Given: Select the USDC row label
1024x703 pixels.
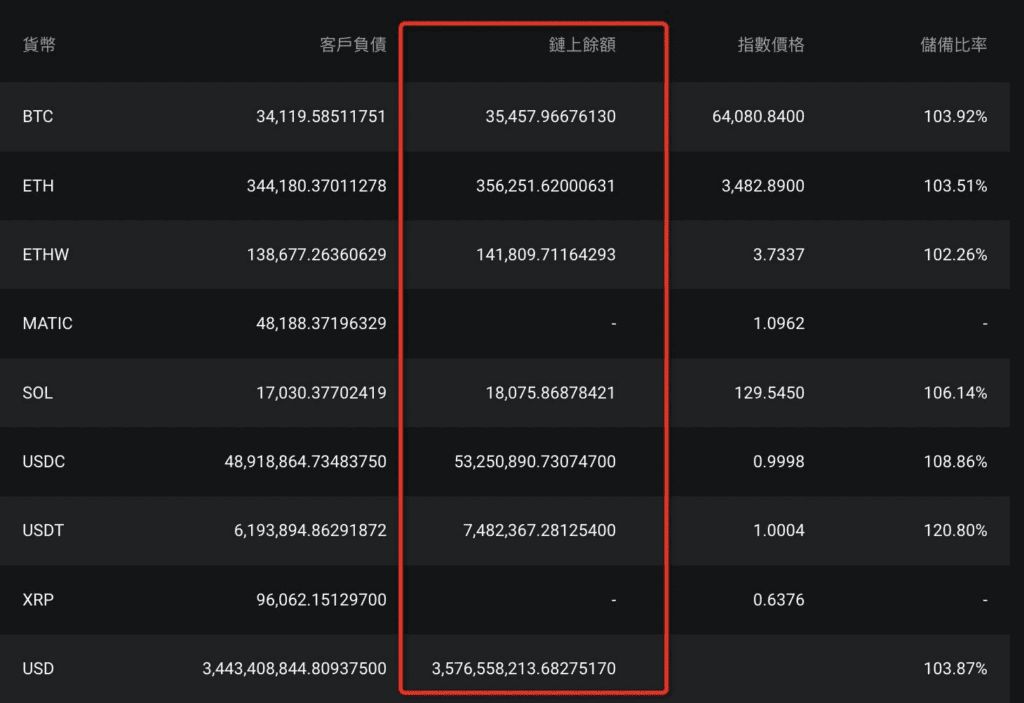Looking at the screenshot, I should click(x=43, y=462).
